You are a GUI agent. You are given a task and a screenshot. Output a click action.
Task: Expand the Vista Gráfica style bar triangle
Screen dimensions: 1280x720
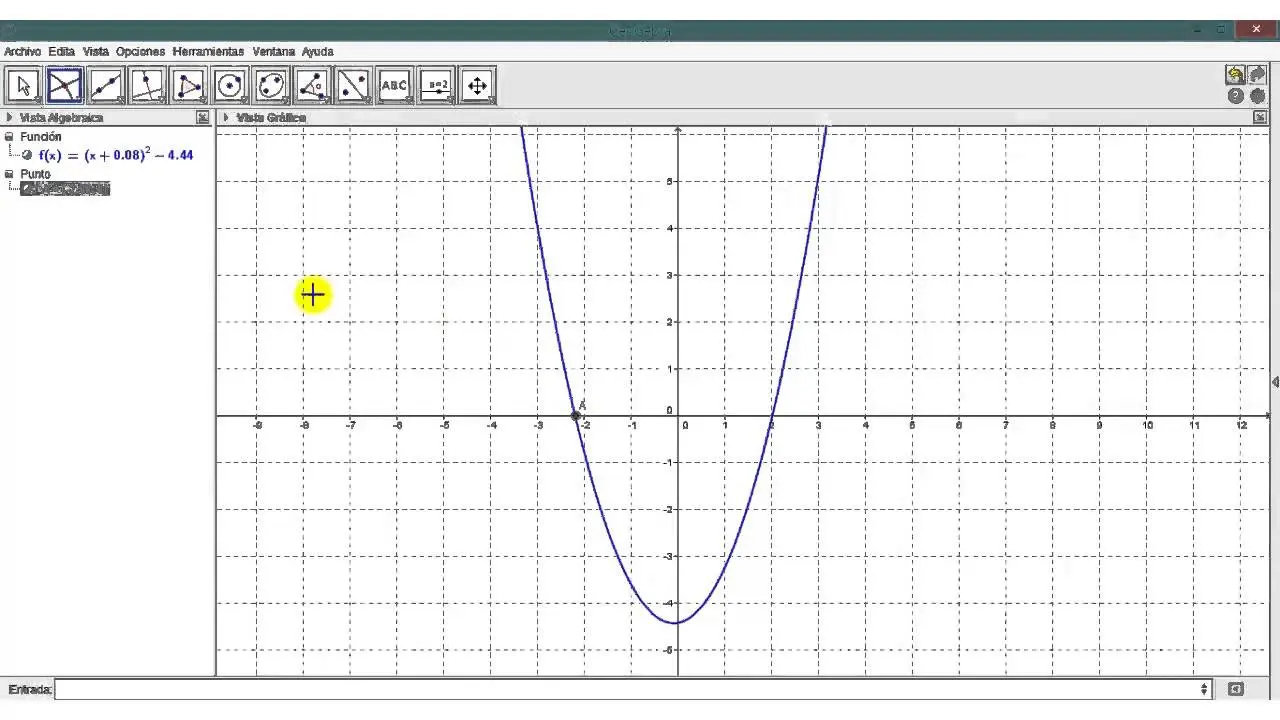click(226, 118)
